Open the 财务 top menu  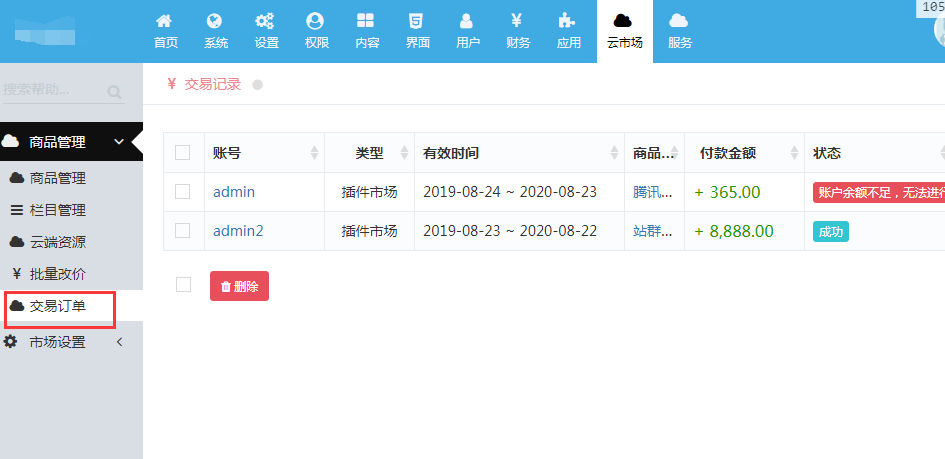[x=518, y=32]
